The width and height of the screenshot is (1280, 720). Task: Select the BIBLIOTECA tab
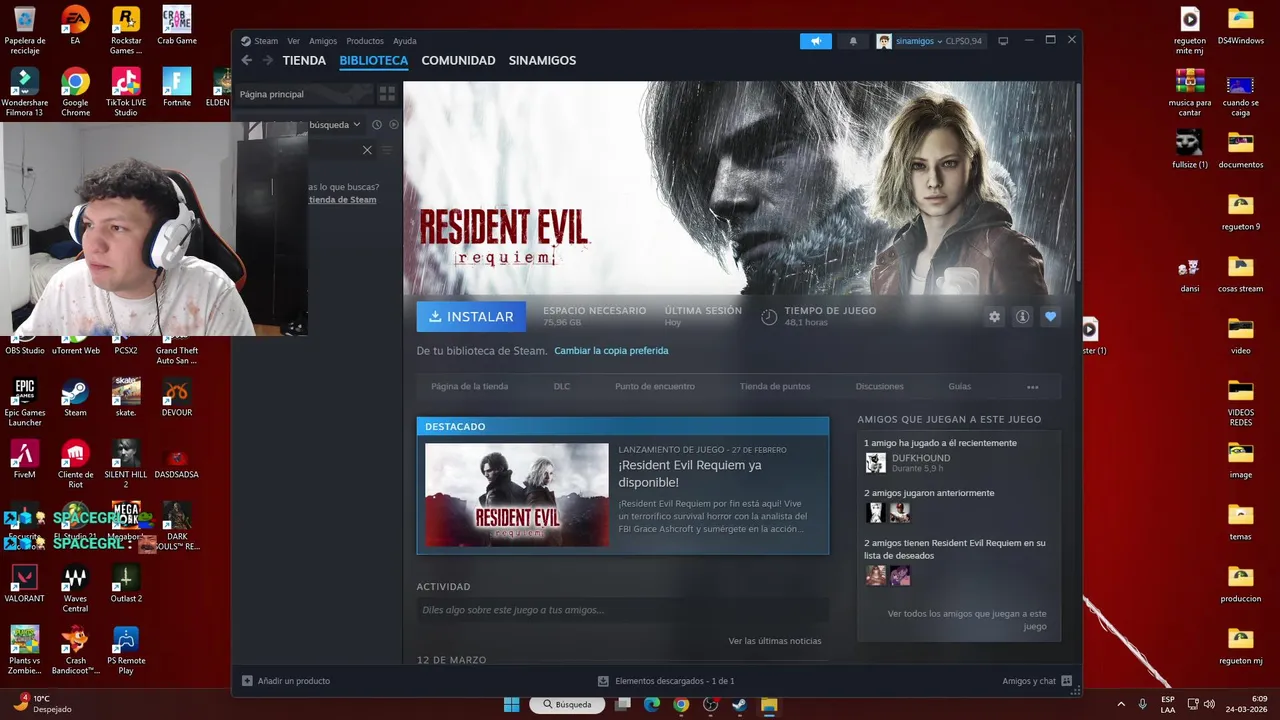pyautogui.click(x=374, y=61)
